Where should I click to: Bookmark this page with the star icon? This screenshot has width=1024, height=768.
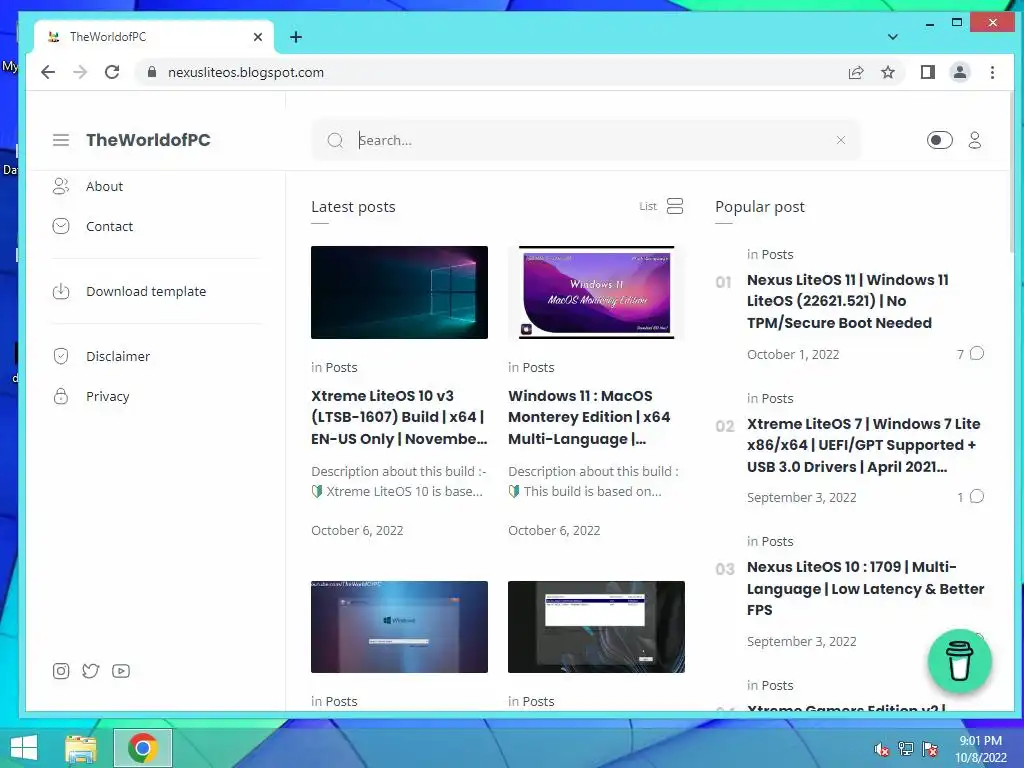coord(888,72)
